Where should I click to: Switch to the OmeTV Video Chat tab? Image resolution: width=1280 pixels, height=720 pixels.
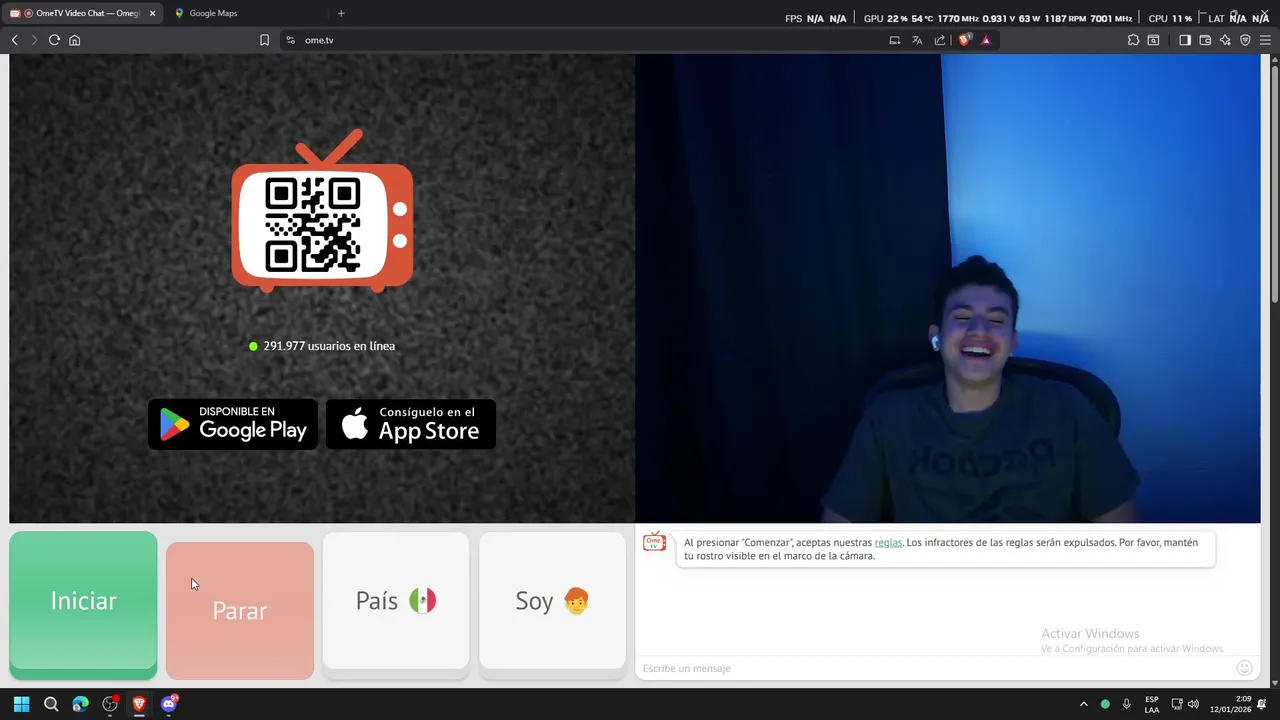[80, 13]
